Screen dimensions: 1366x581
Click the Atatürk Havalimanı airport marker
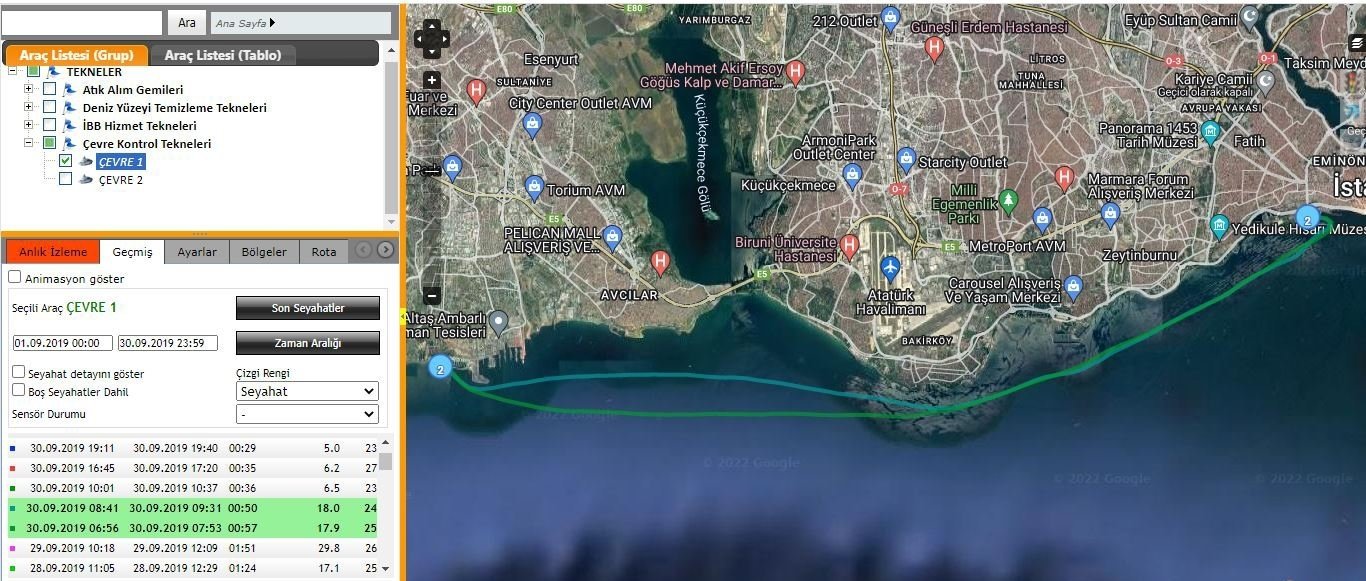point(890,268)
